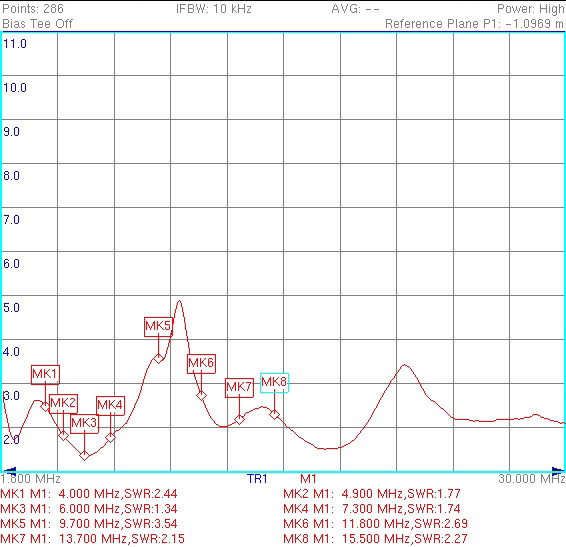This screenshot has width=566, height=547.
Task: Click the stop frequency 30.000 MHz label
Action: (x=532, y=479)
